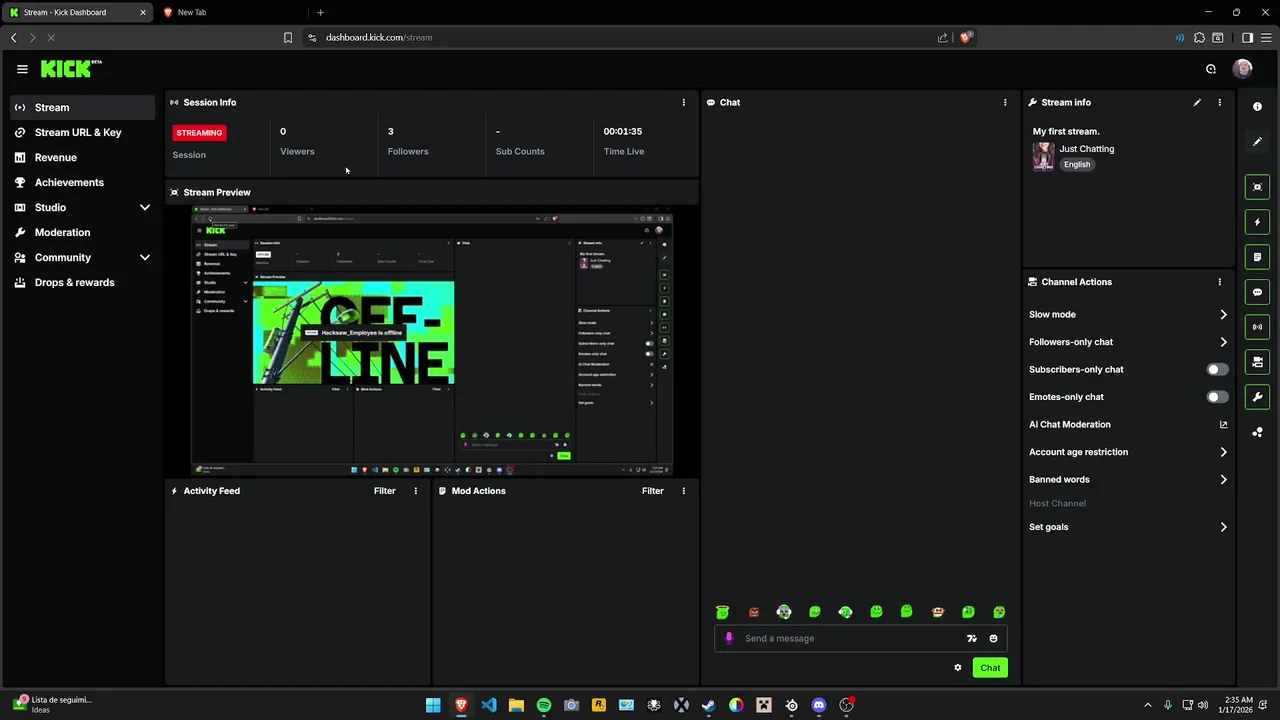Open the hamburger menu beside the Kick logo
The width and height of the screenshot is (1280, 720).
coord(22,69)
